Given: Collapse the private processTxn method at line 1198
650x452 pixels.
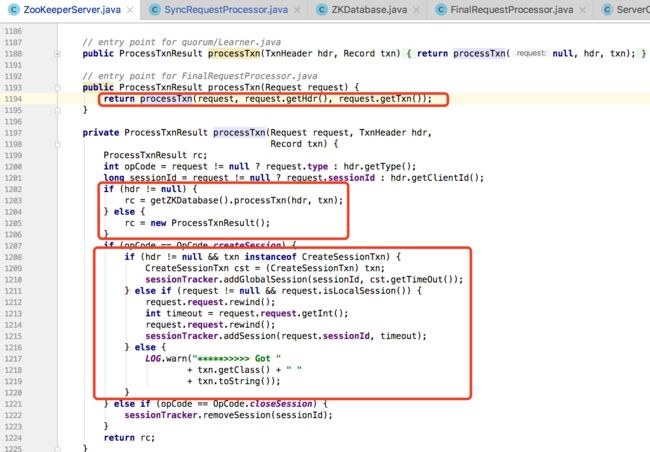Looking at the screenshot, I should (58, 144).
